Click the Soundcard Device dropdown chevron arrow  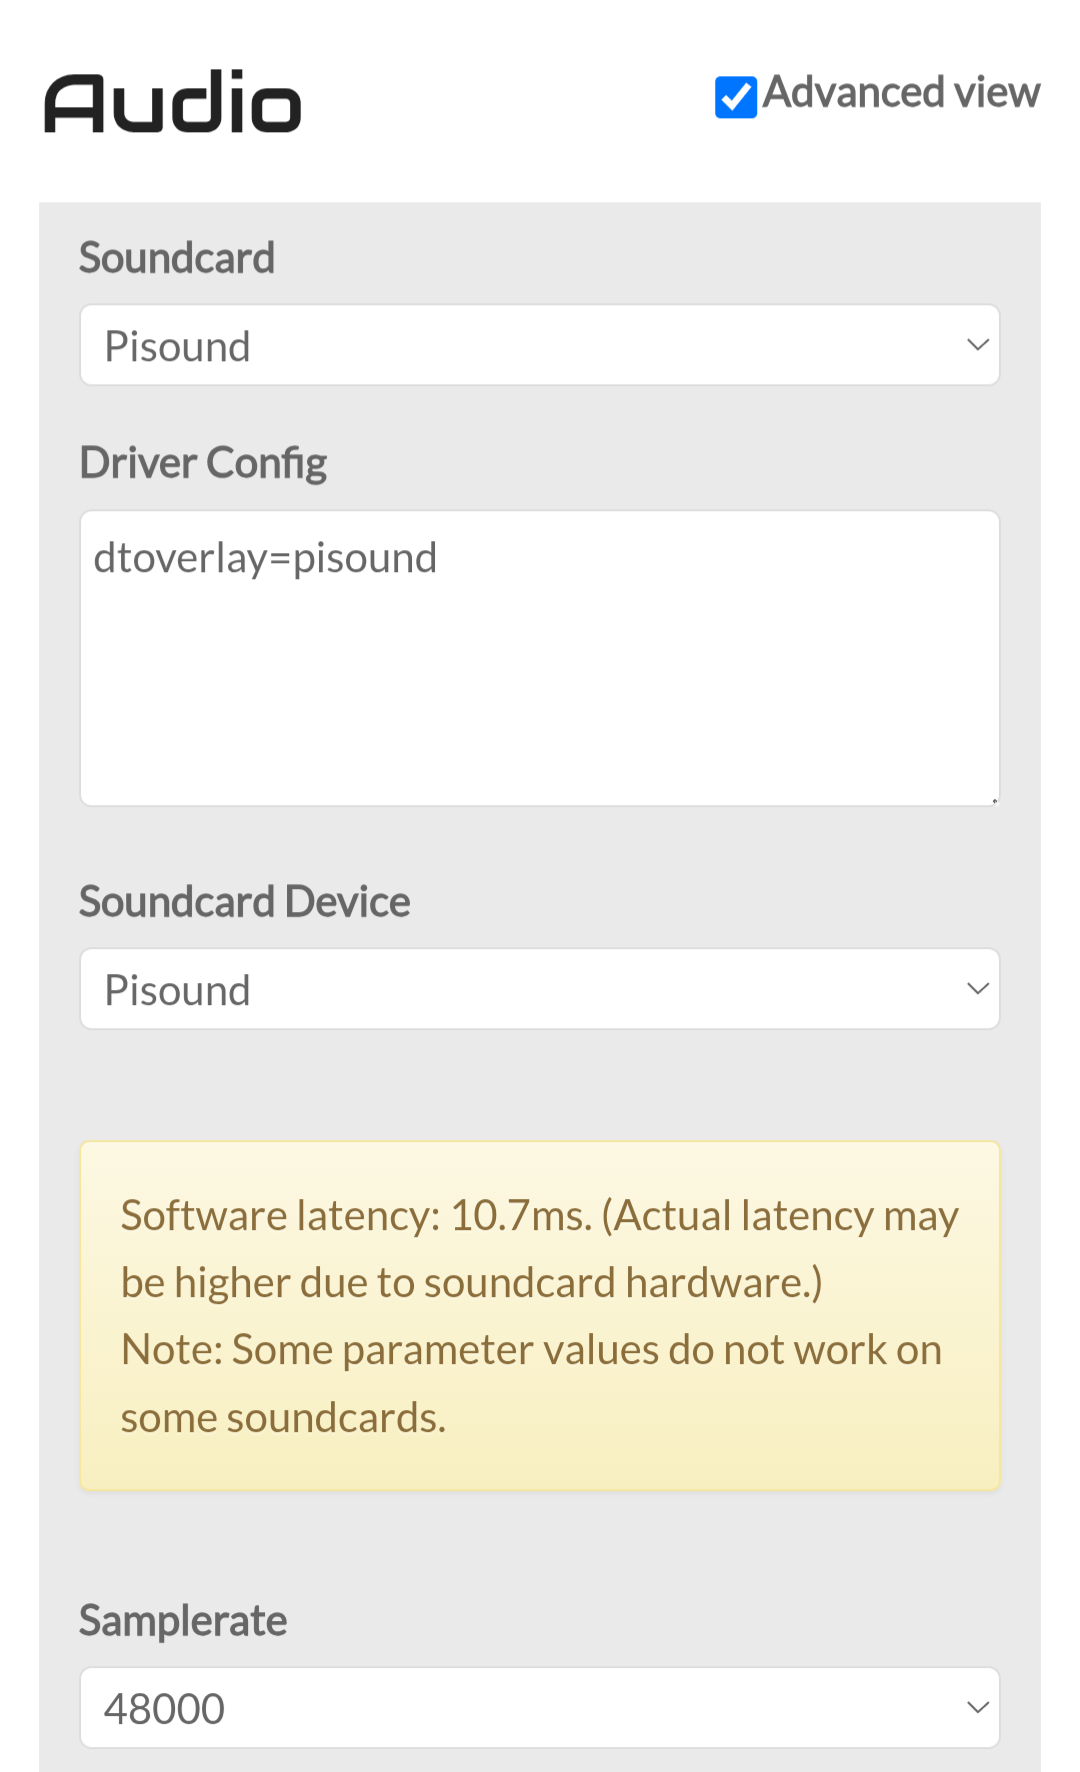point(977,990)
